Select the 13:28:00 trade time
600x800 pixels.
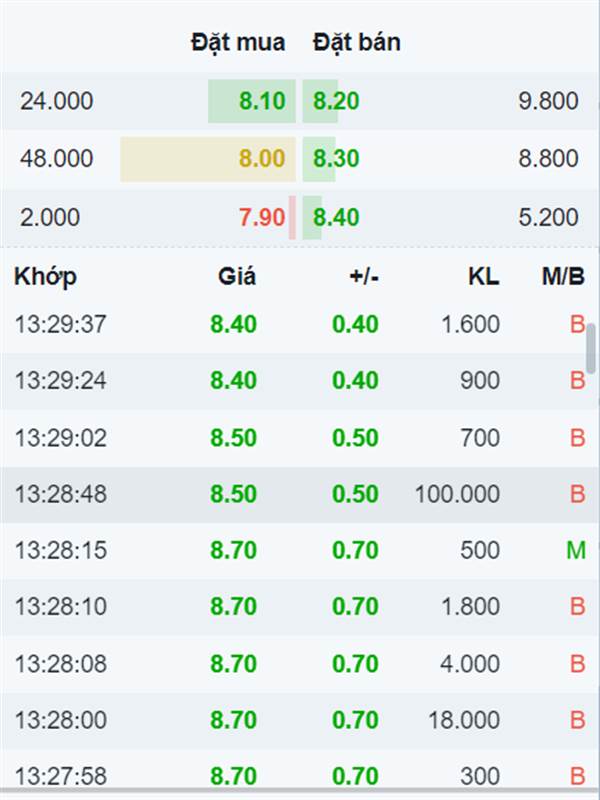[x=61, y=720]
